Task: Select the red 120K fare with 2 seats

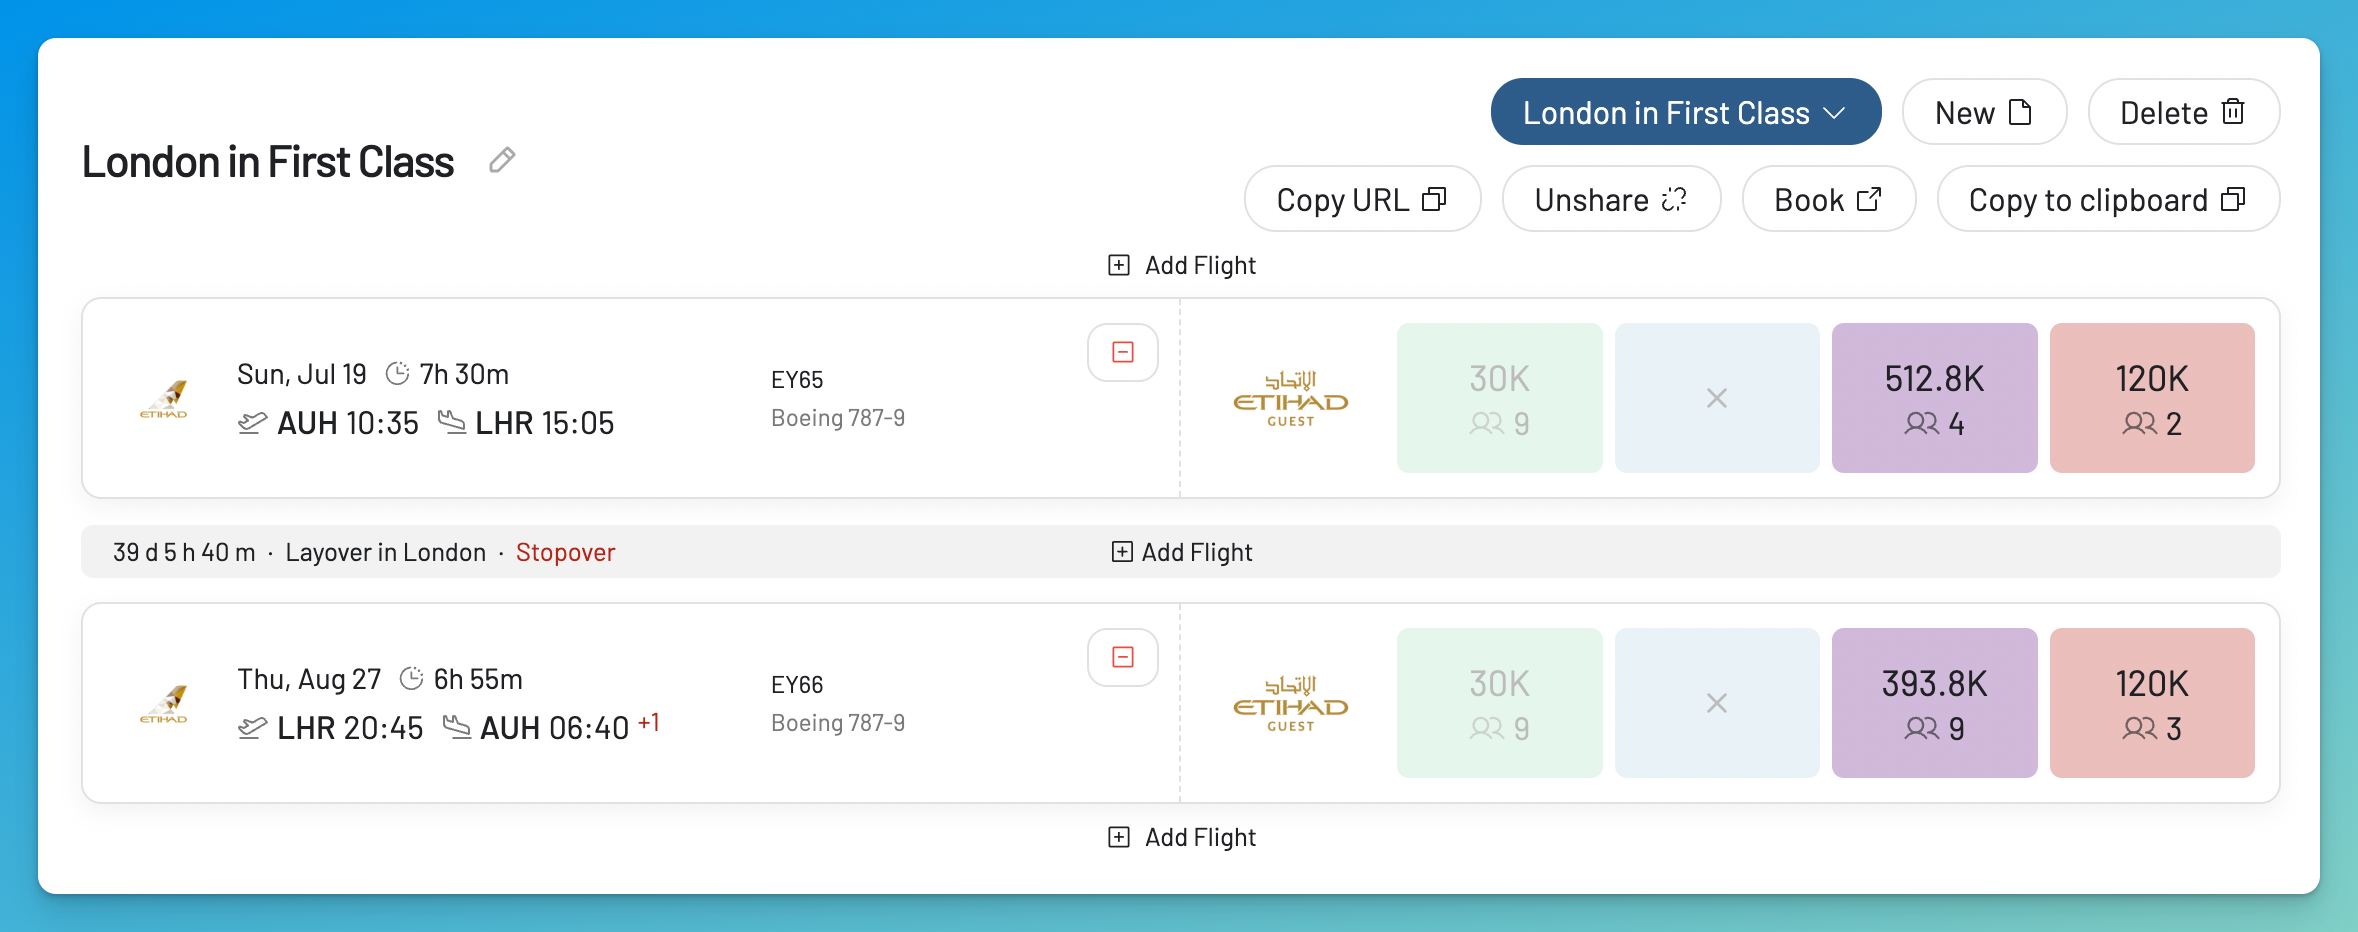Action: pyautogui.click(x=2152, y=398)
